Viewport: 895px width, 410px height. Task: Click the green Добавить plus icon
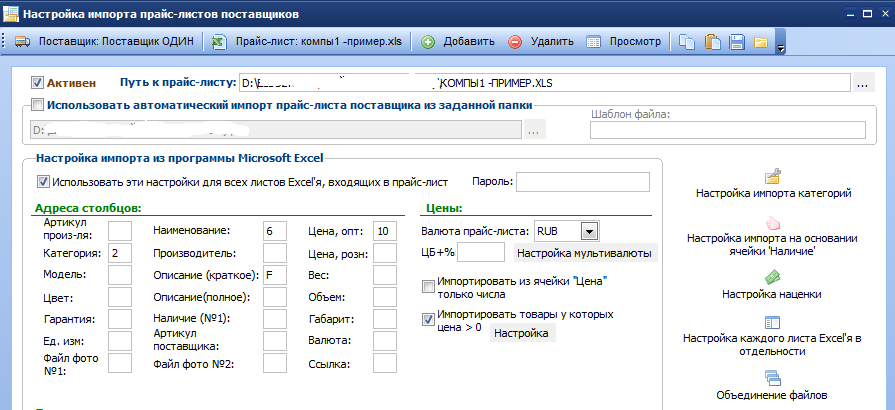(x=428, y=42)
